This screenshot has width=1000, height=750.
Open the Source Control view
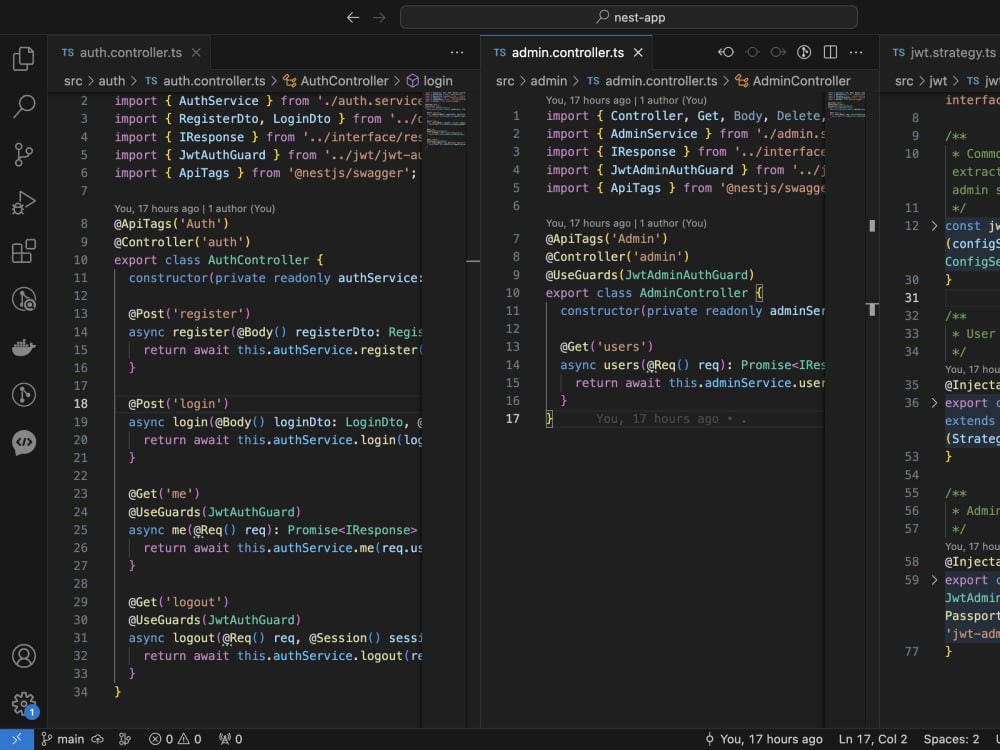pyautogui.click(x=23, y=154)
